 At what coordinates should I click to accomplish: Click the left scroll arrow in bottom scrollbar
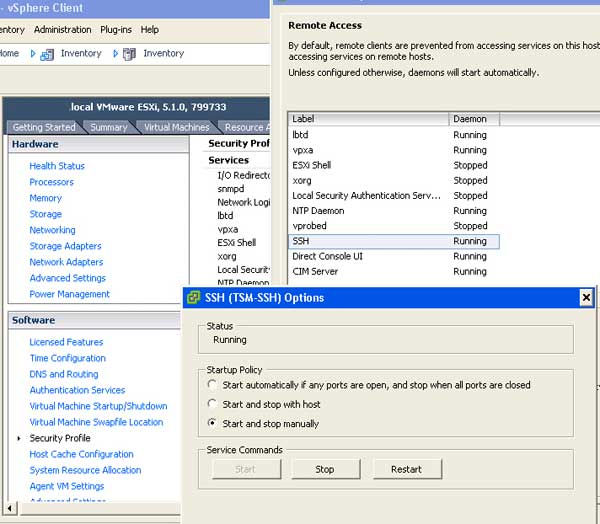pos(9,509)
